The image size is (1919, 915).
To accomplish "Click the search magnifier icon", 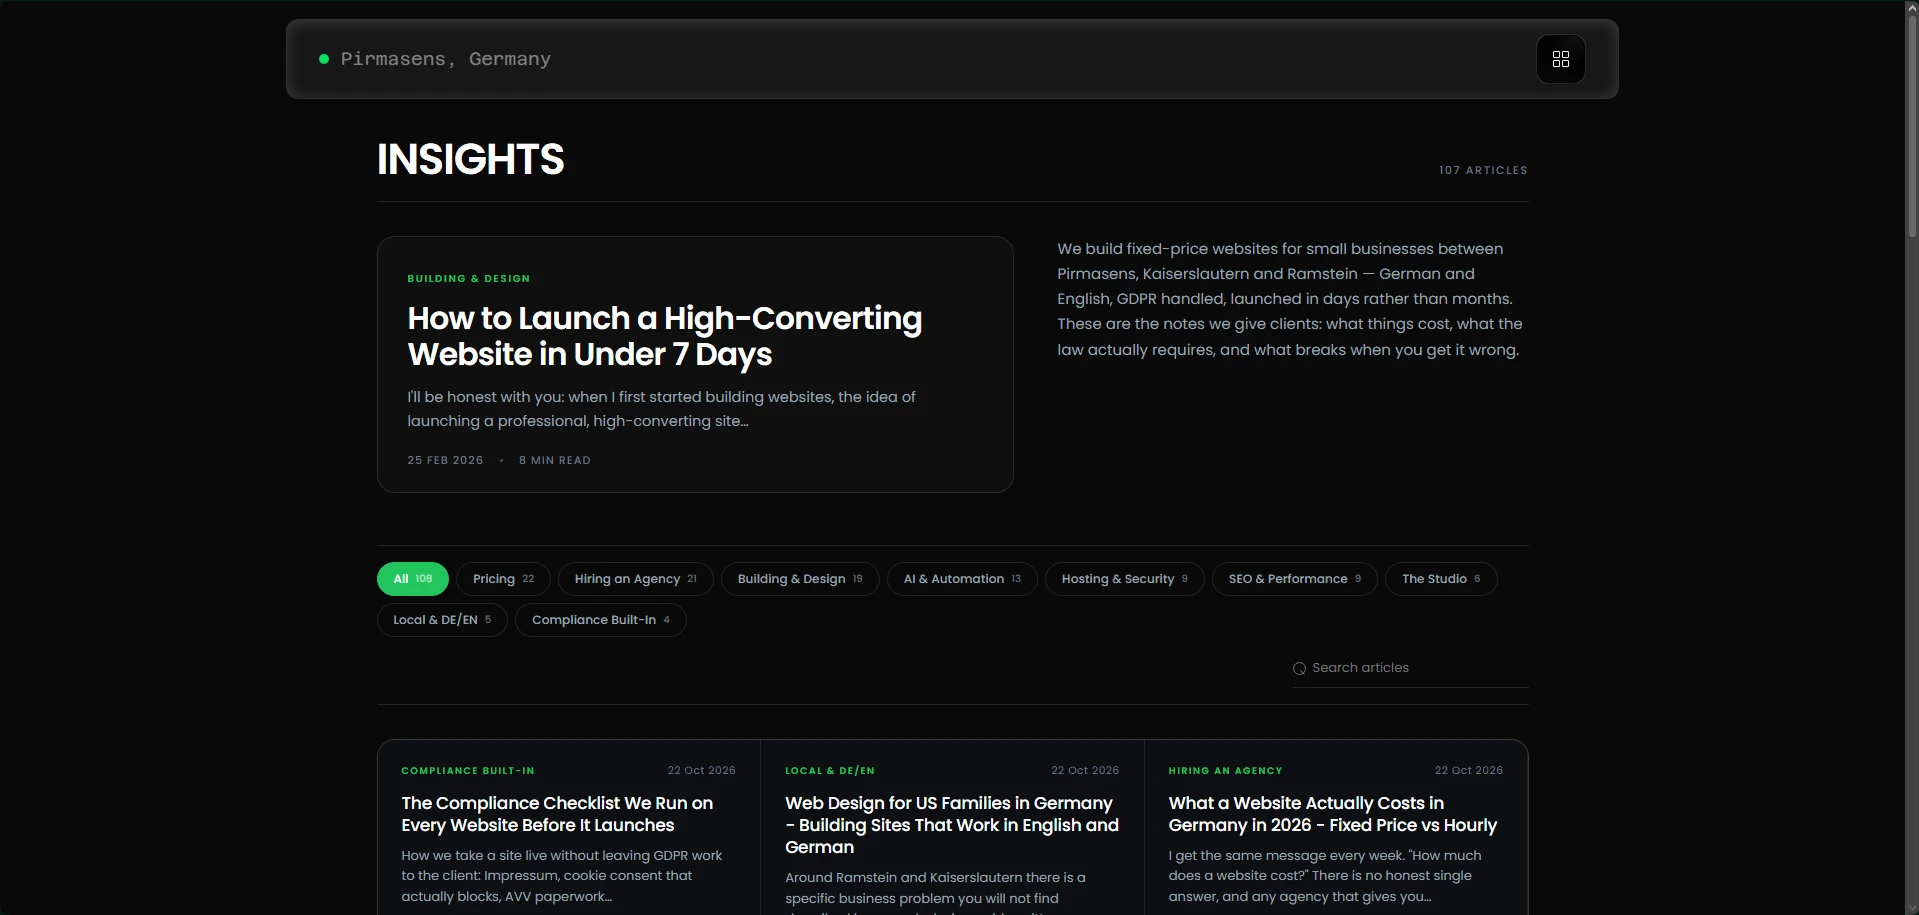I will click(1299, 669).
